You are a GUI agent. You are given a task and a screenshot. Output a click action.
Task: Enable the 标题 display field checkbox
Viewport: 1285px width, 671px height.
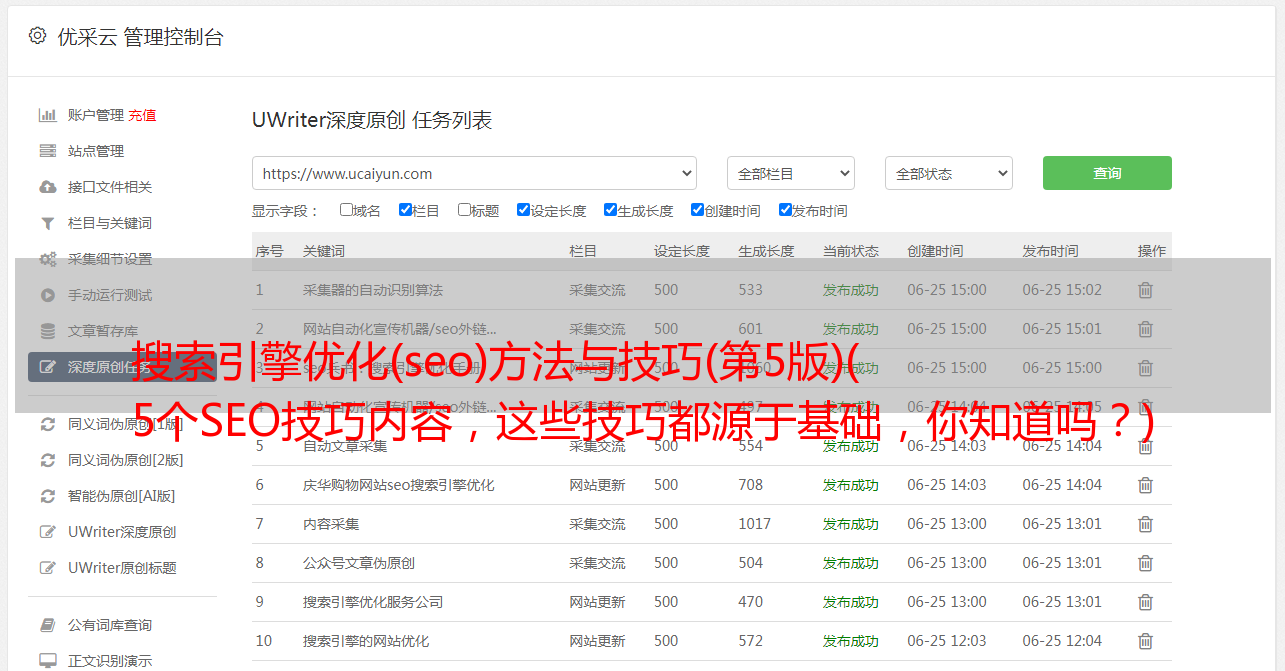464,210
